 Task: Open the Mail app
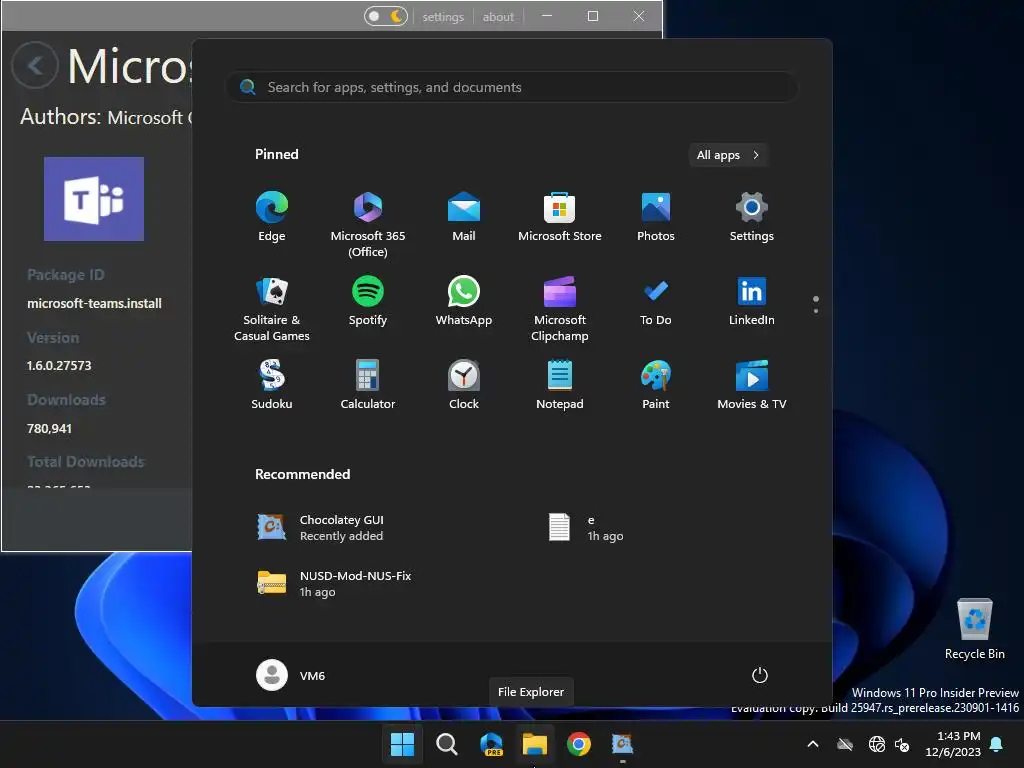click(464, 217)
